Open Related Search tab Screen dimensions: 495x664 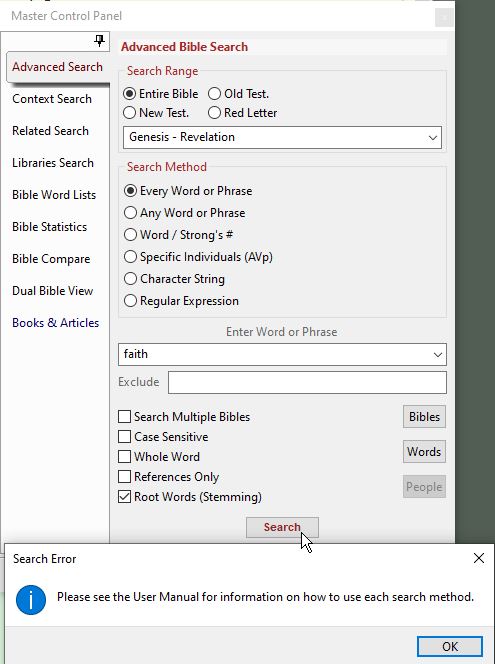click(x=50, y=131)
